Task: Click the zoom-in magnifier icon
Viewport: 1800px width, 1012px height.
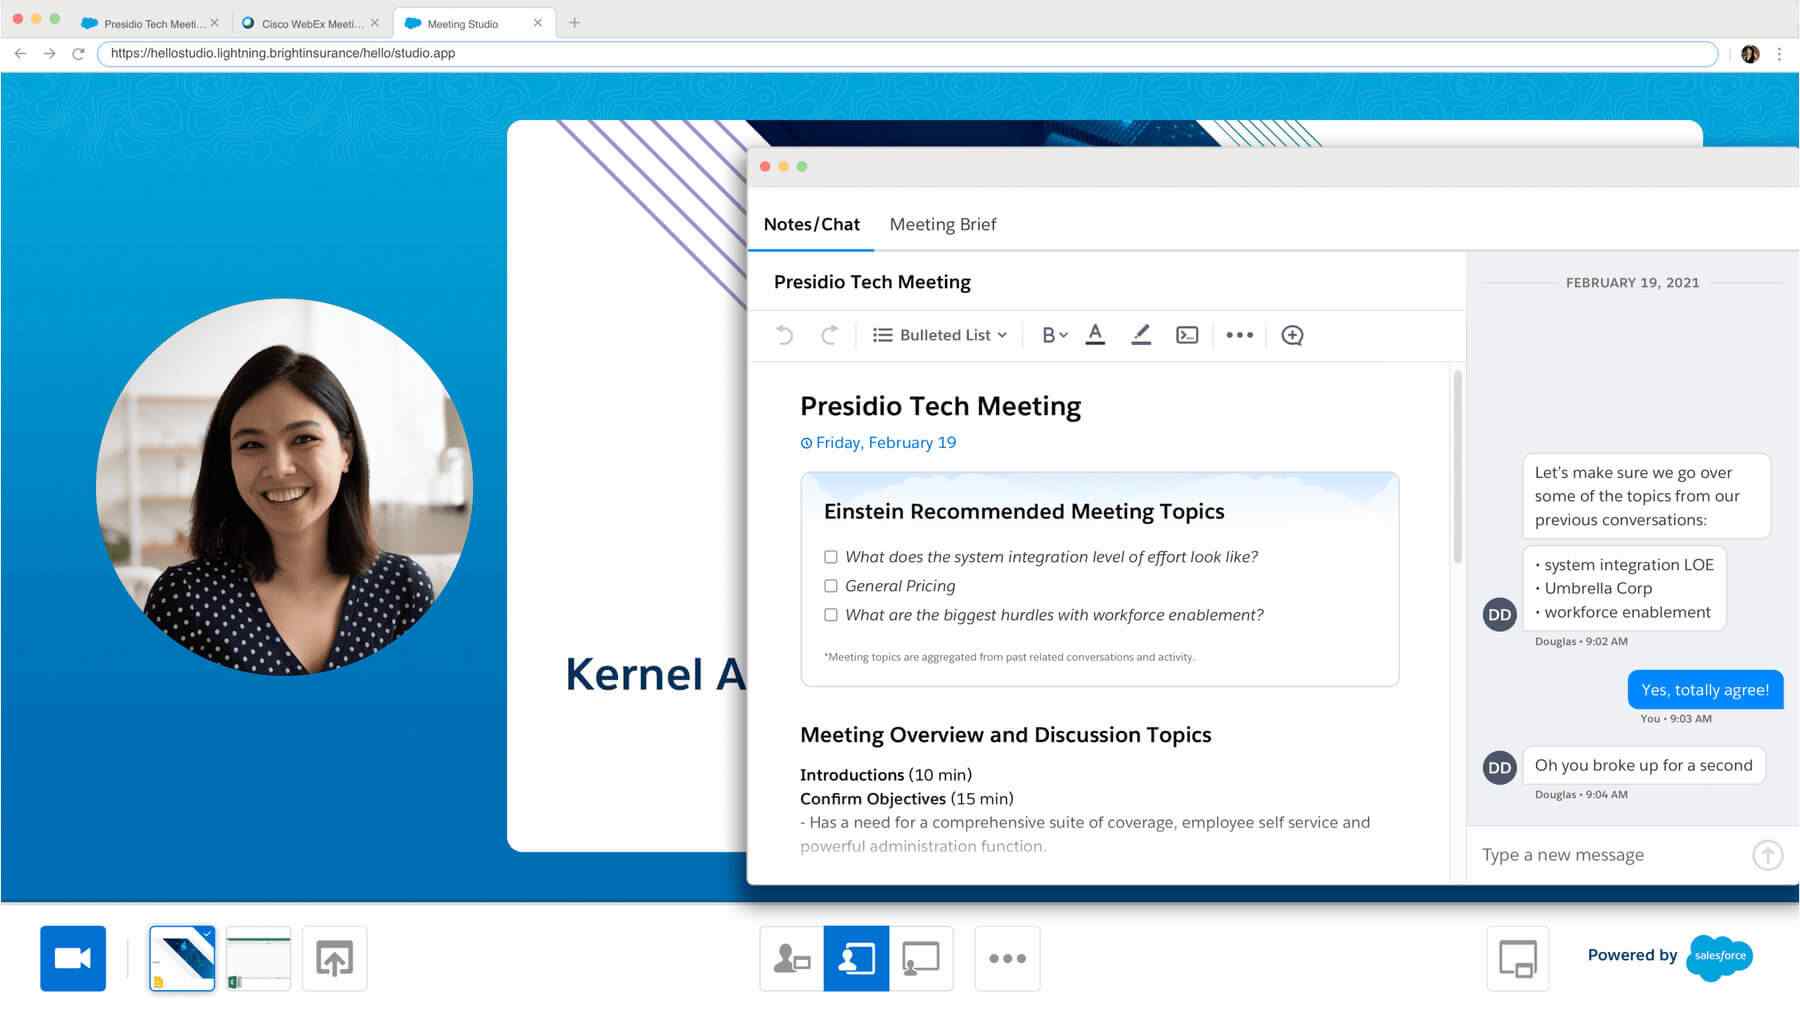Action: tap(1292, 335)
